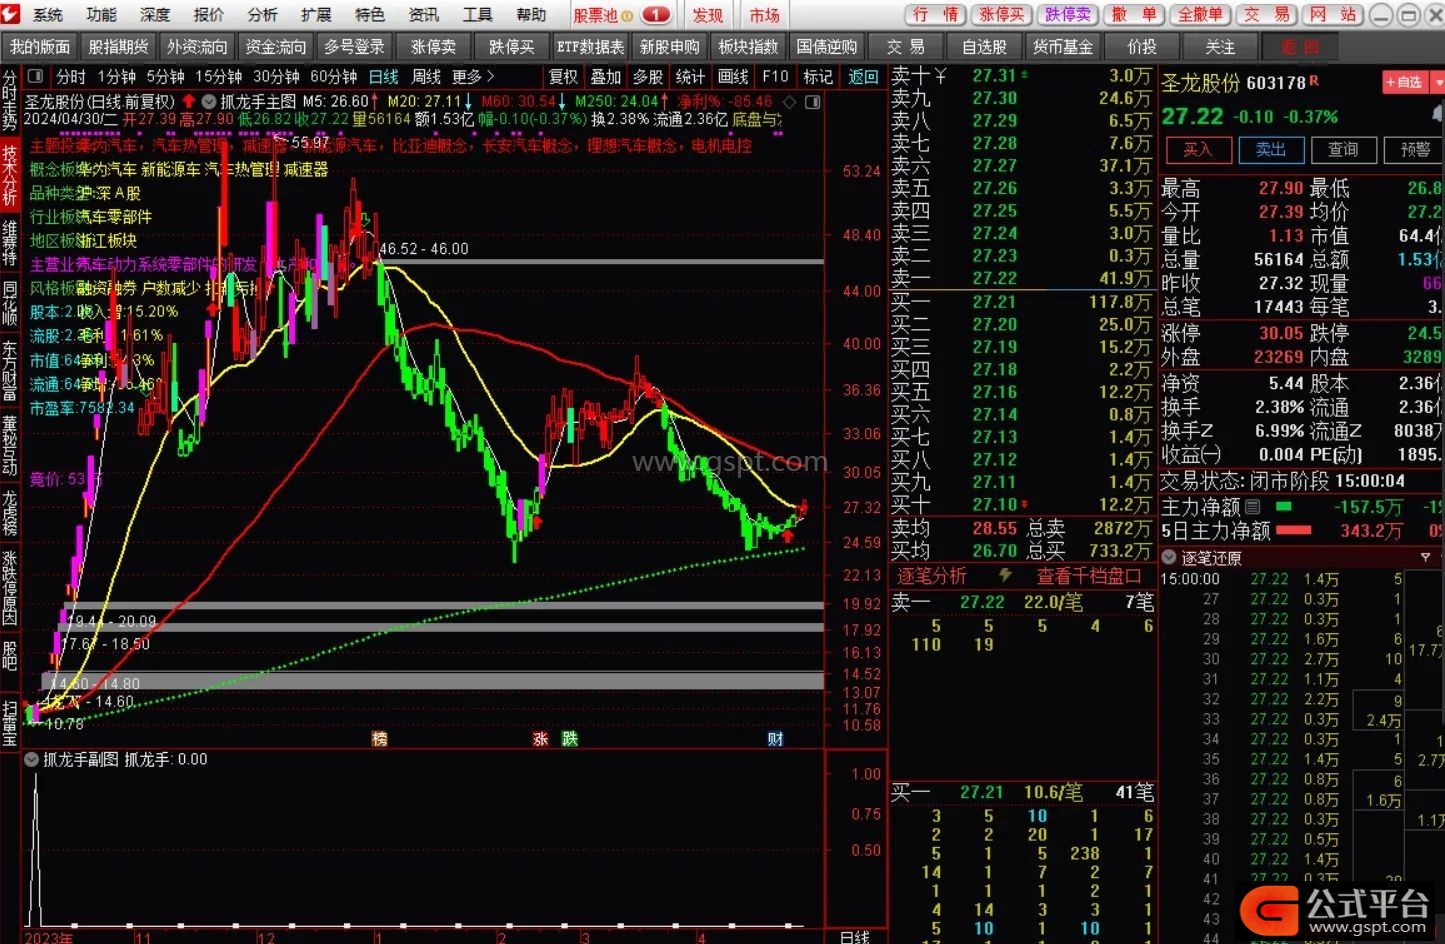Click the 买入 buy button
The image size is (1445, 944).
(1197, 150)
